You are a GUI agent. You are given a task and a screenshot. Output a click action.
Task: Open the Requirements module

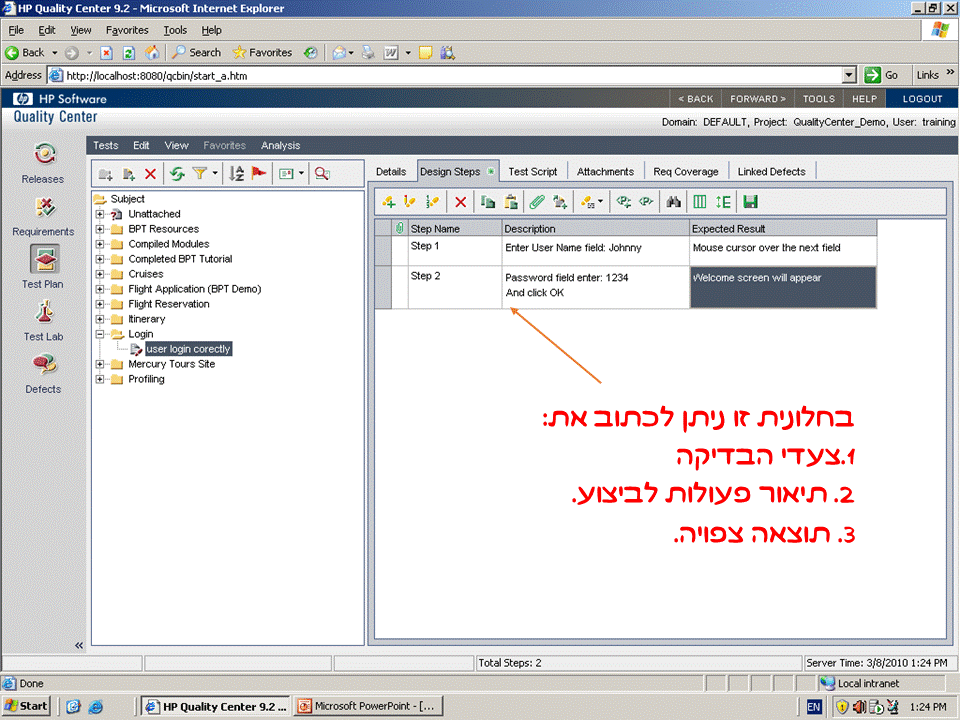click(43, 216)
